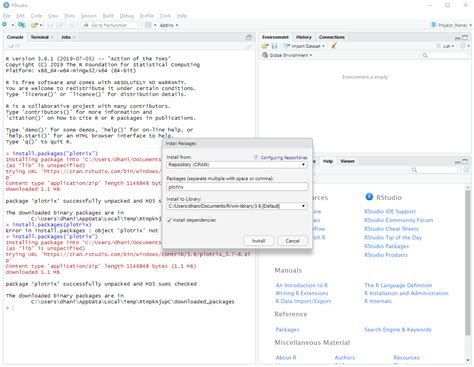Close the Terminal tab with its x
Image resolution: width=474 pixels, height=367 pixels.
[x=52, y=37]
